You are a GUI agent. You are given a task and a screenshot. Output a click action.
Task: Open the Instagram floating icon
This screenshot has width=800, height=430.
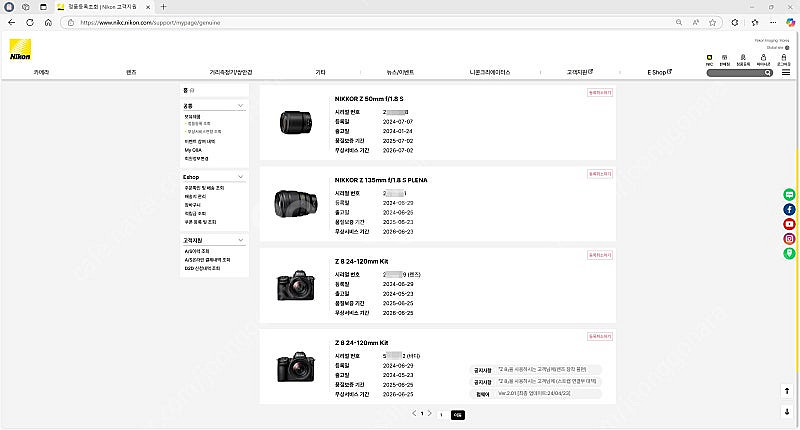tap(789, 239)
